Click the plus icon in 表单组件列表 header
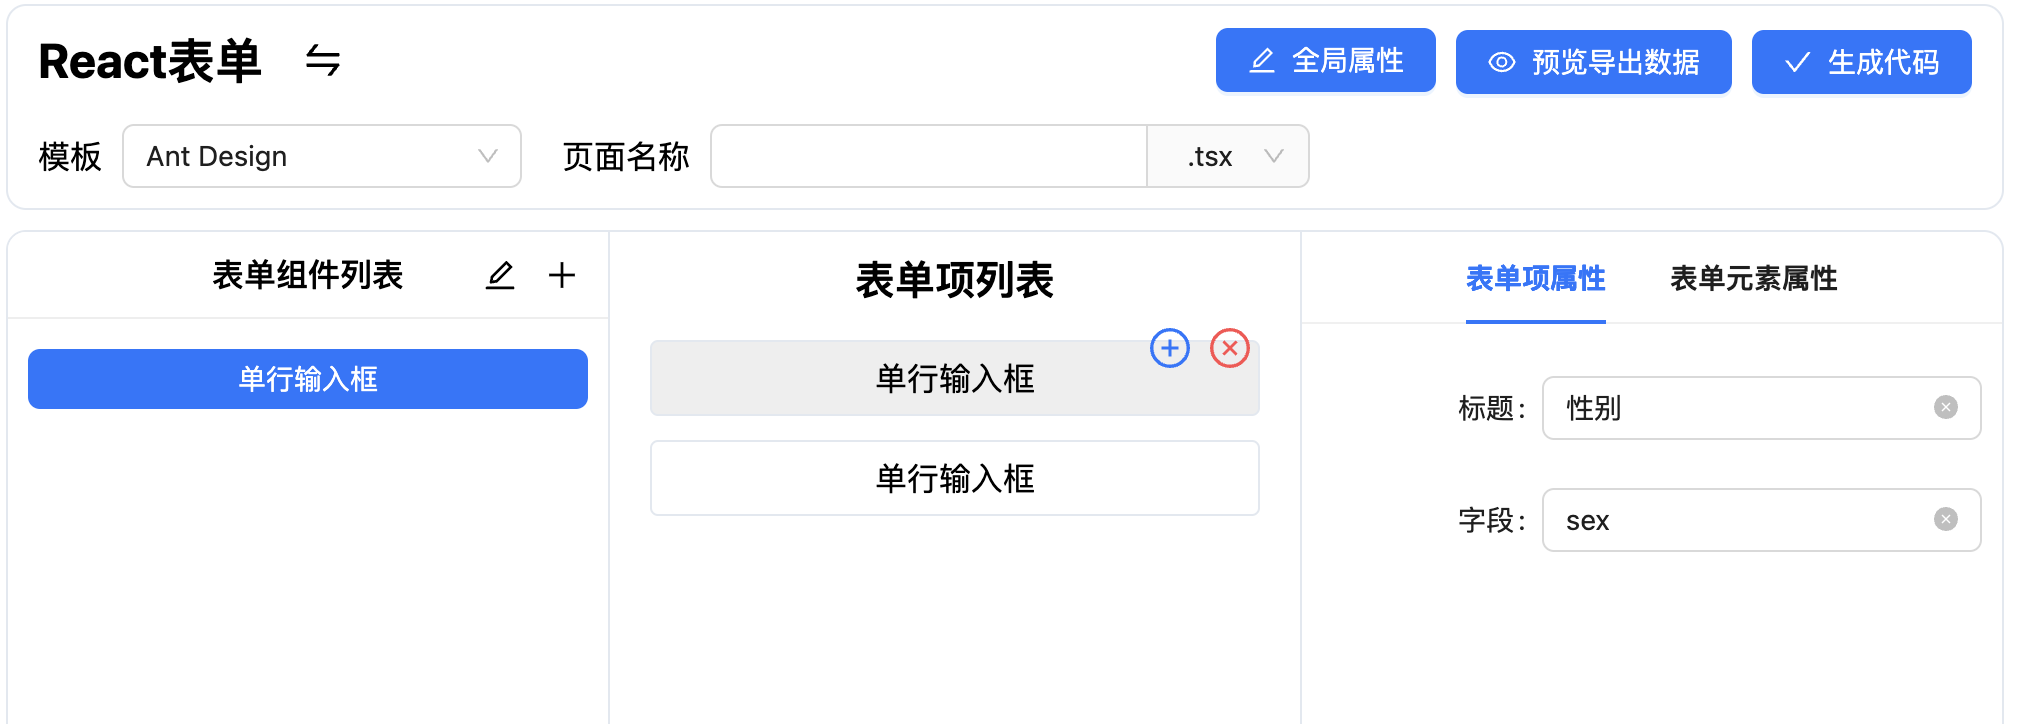 [562, 276]
